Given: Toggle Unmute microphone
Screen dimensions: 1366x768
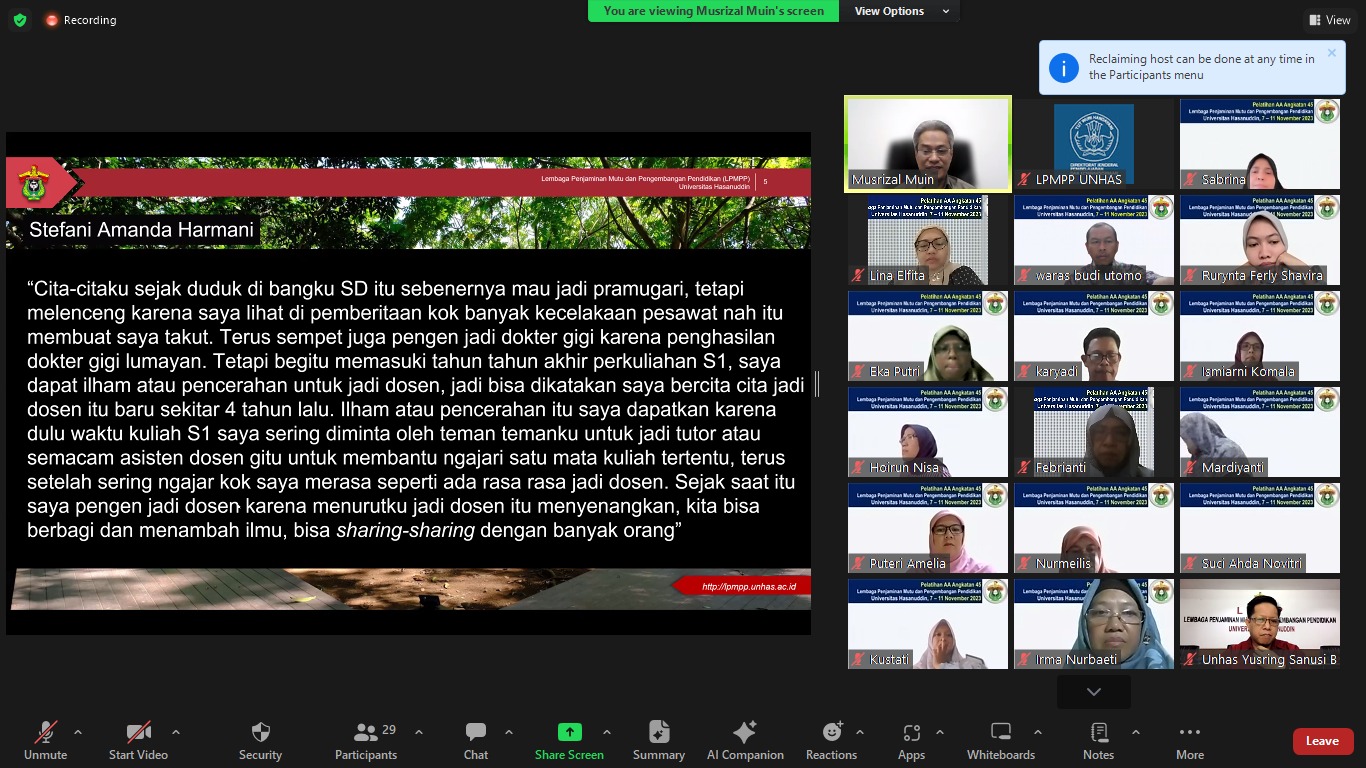Looking at the screenshot, I should (46, 740).
